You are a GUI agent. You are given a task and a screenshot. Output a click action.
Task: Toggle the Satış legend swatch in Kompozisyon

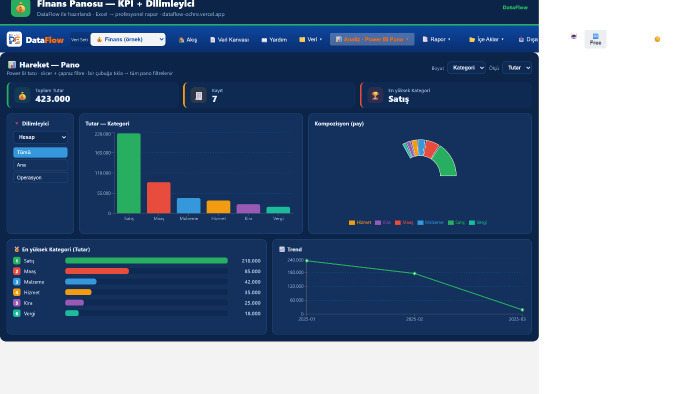click(x=451, y=223)
